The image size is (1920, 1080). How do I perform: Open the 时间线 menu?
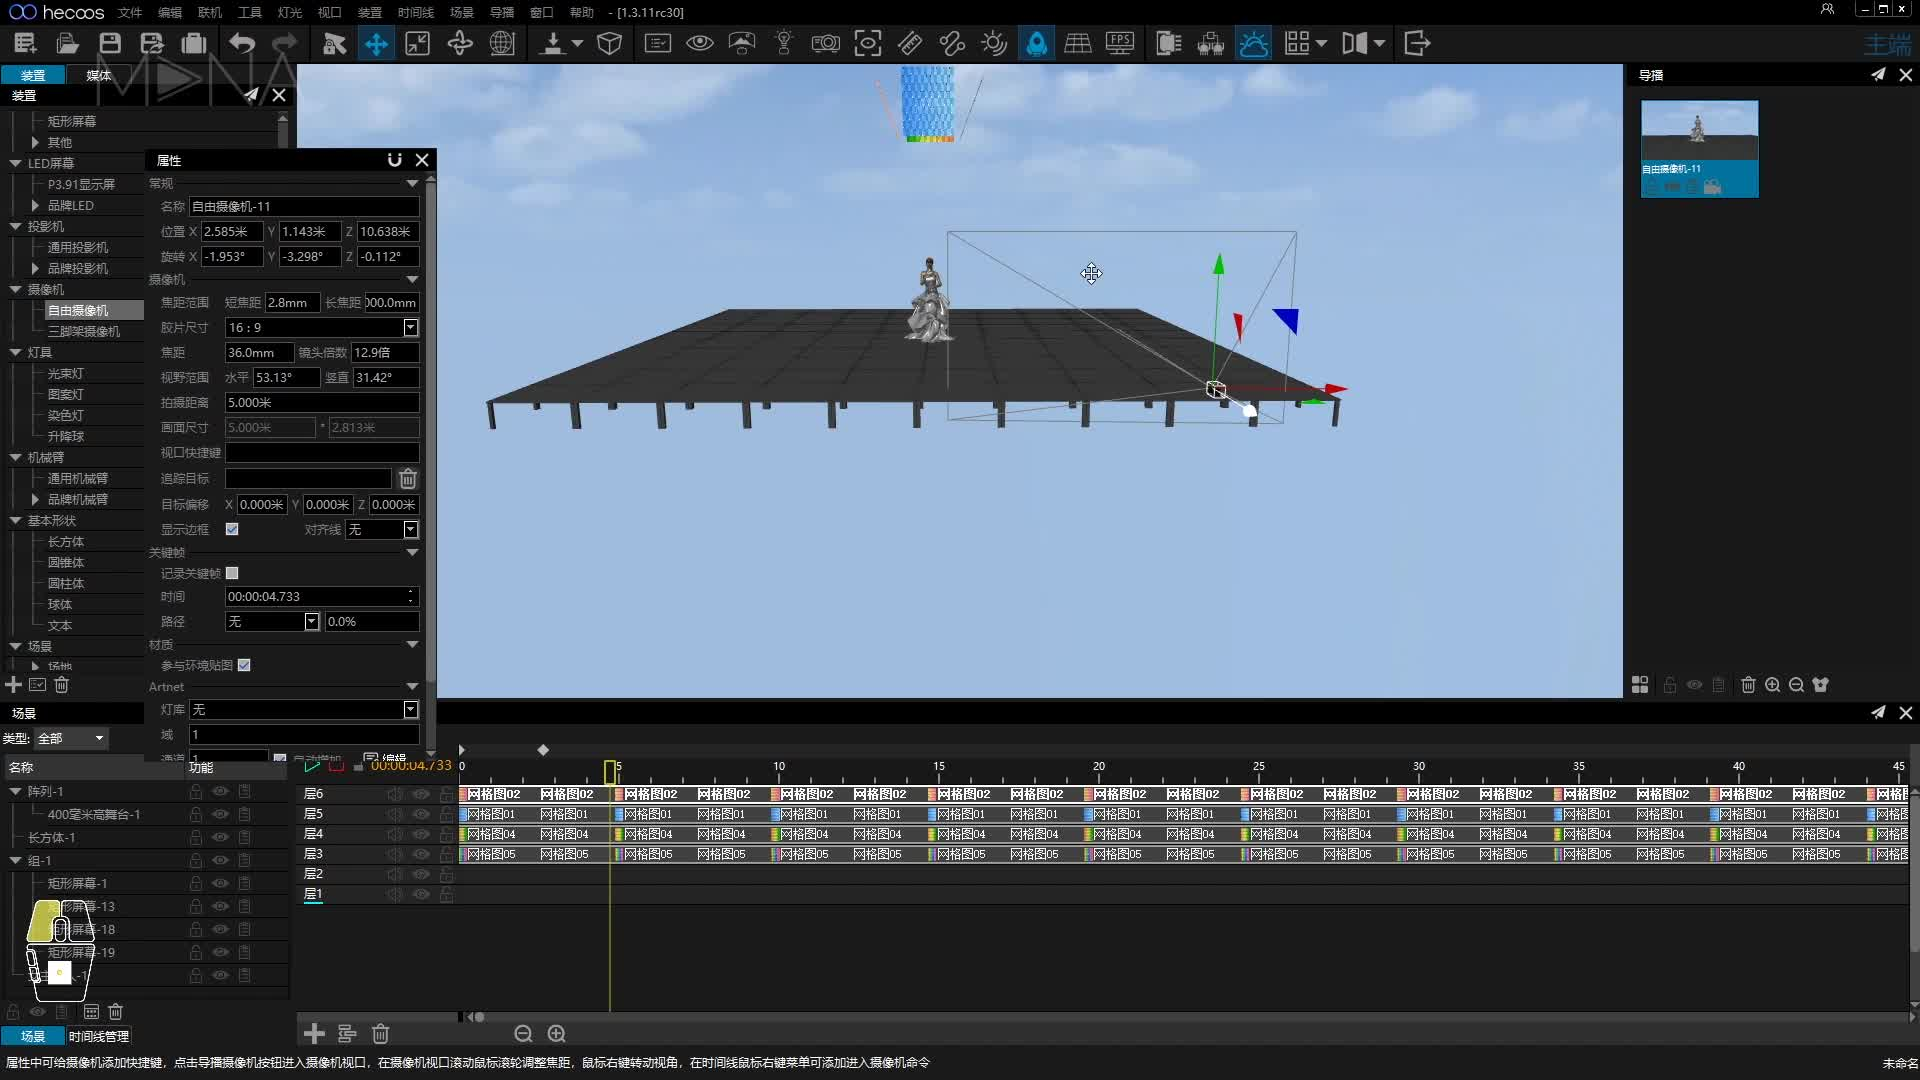[415, 12]
